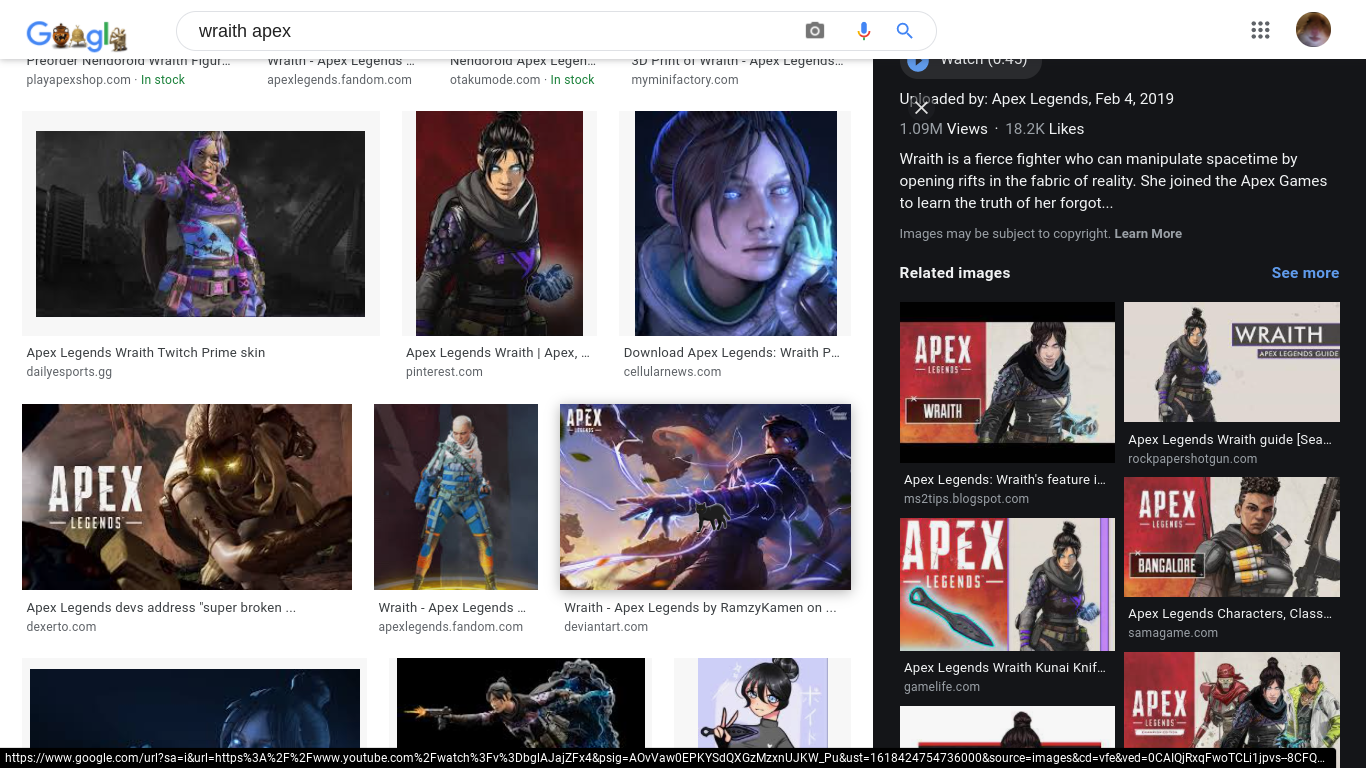
Task: Click the rockpapershotgun.com source link
Action: (1193, 459)
